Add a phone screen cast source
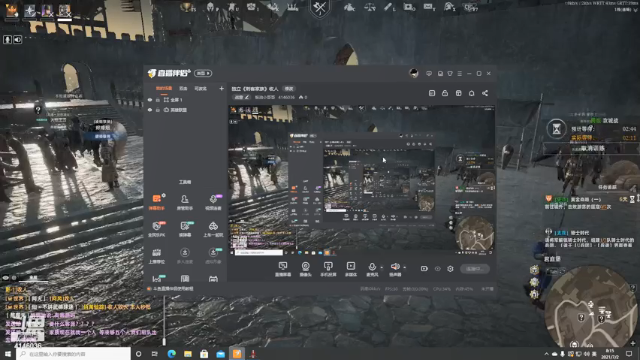This screenshot has height=360, width=640. [328, 269]
